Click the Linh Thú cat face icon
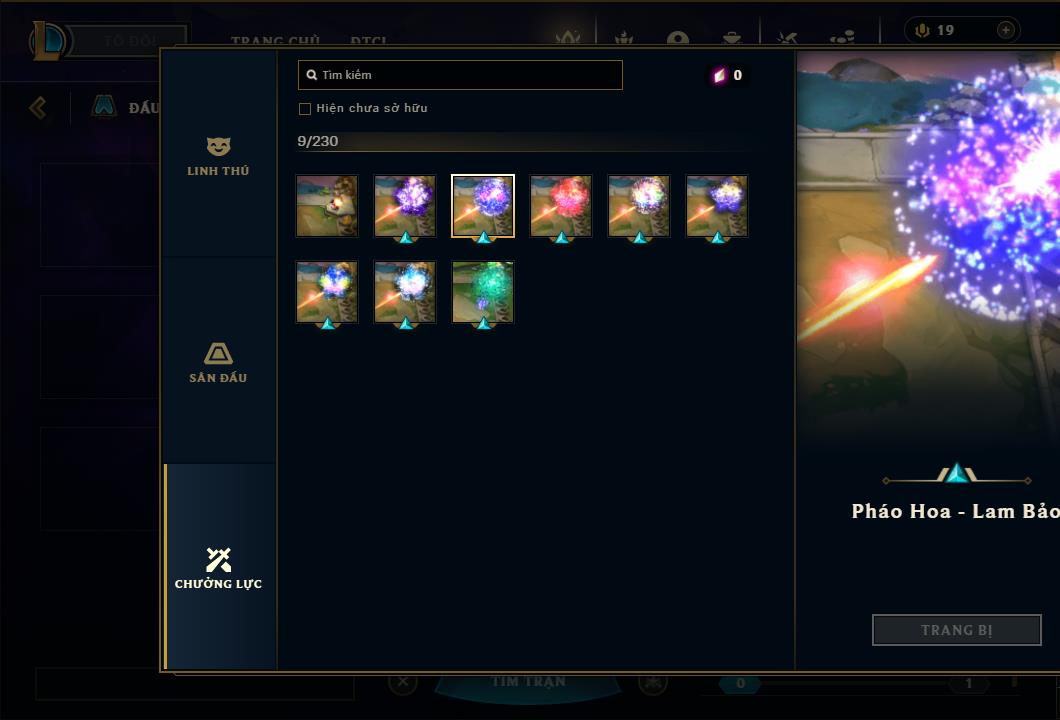The height and width of the screenshot is (720, 1060). point(218,146)
